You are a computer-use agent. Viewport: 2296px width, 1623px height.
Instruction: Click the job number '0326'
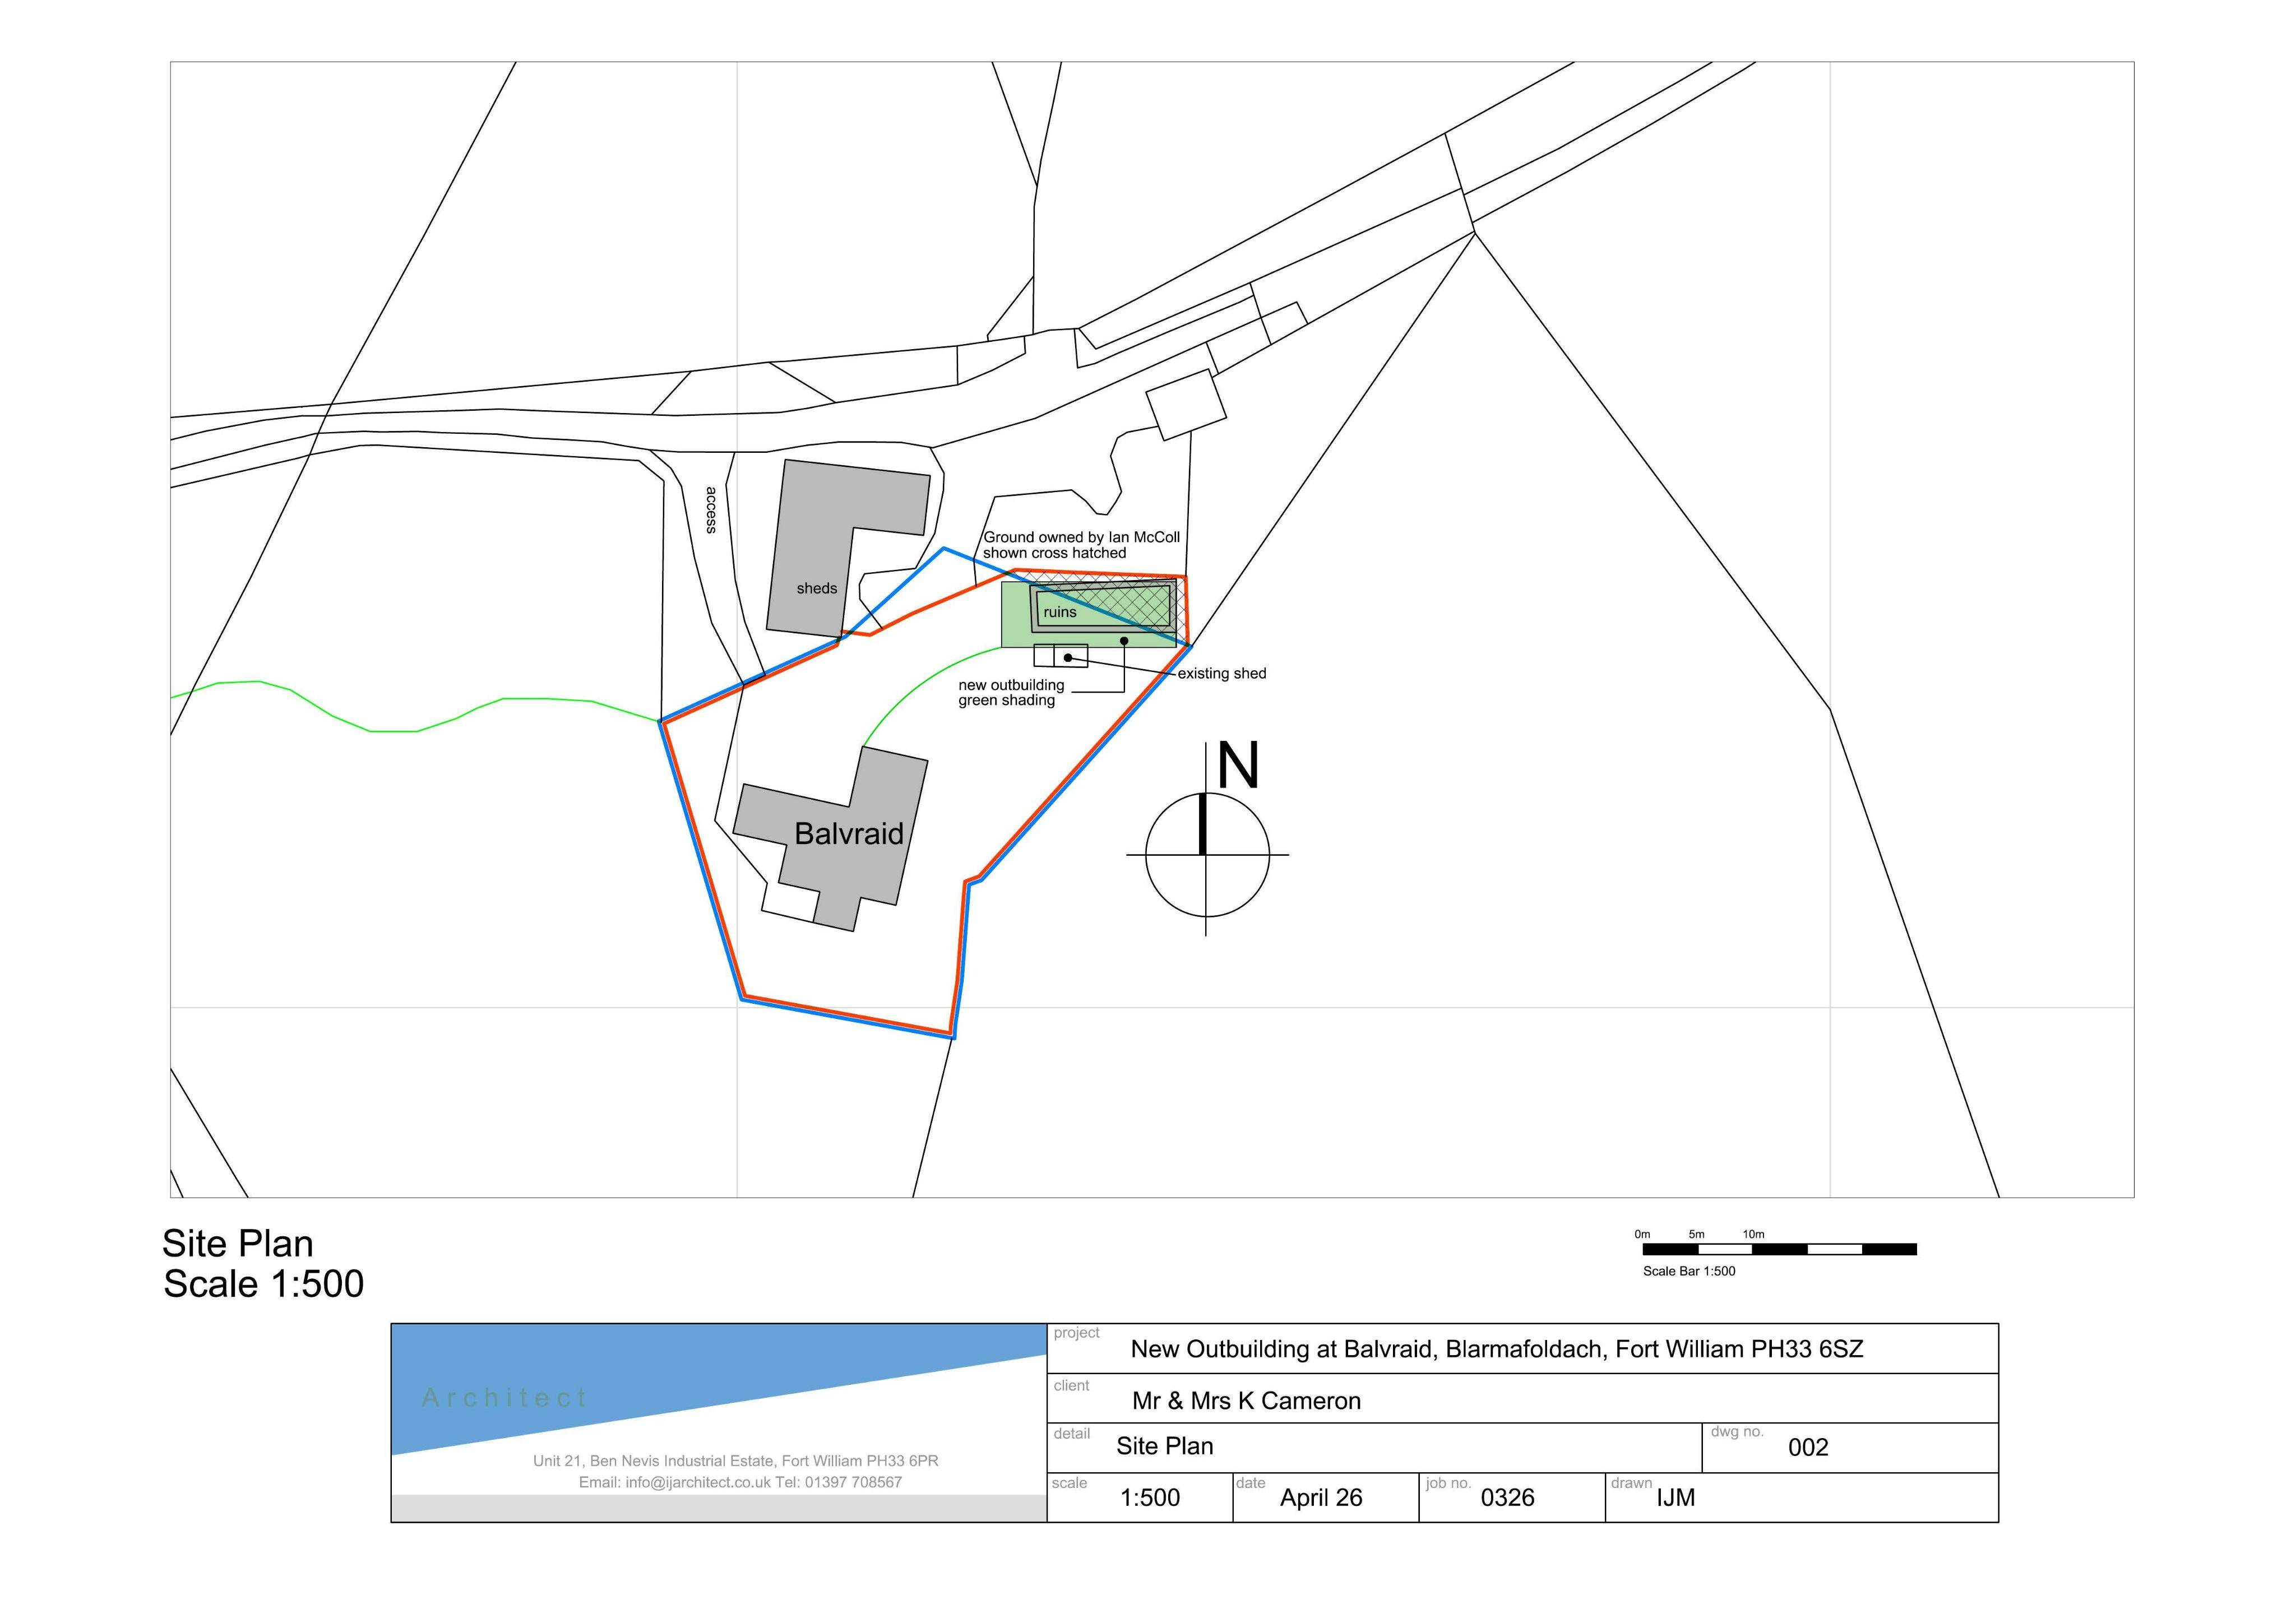coord(1507,1497)
